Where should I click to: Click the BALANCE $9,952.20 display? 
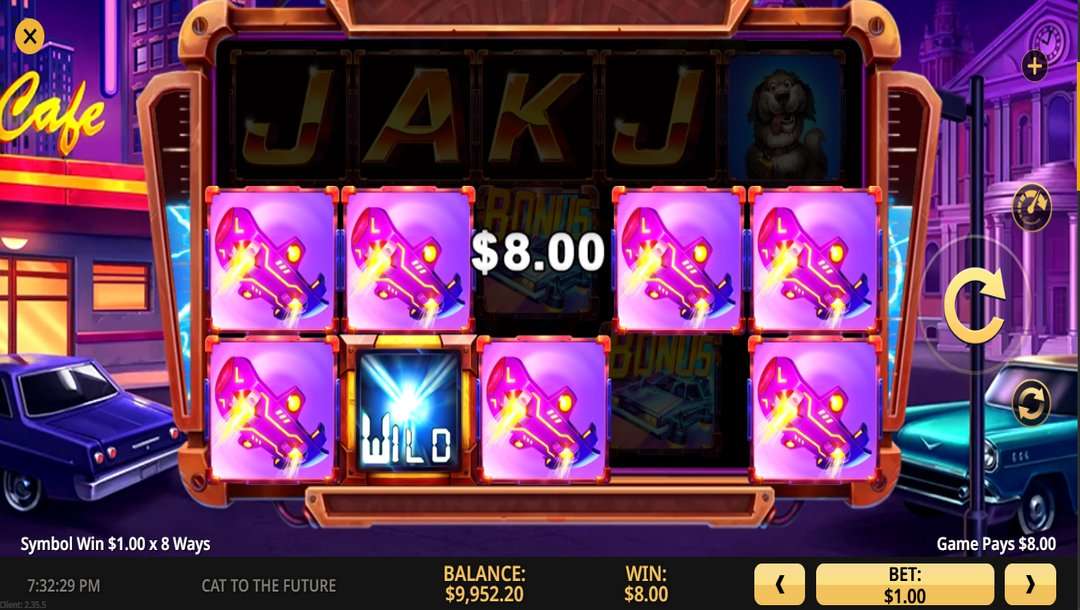coord(484,584)
